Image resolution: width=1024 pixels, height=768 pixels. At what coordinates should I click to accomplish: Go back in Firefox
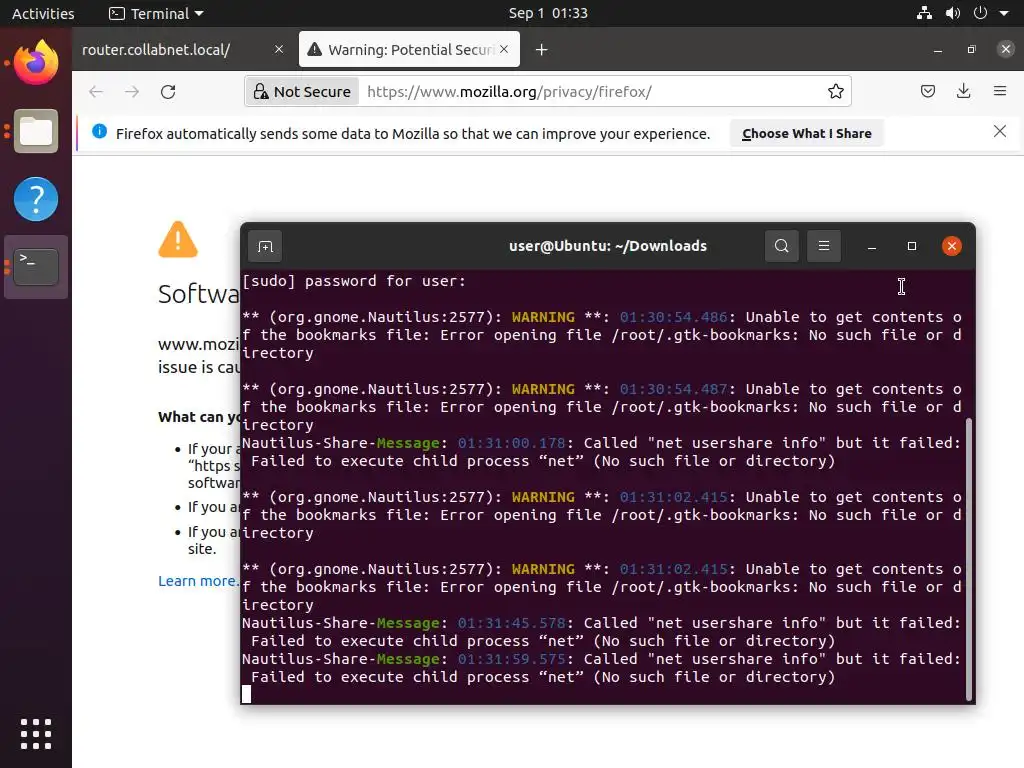[96, 91]
